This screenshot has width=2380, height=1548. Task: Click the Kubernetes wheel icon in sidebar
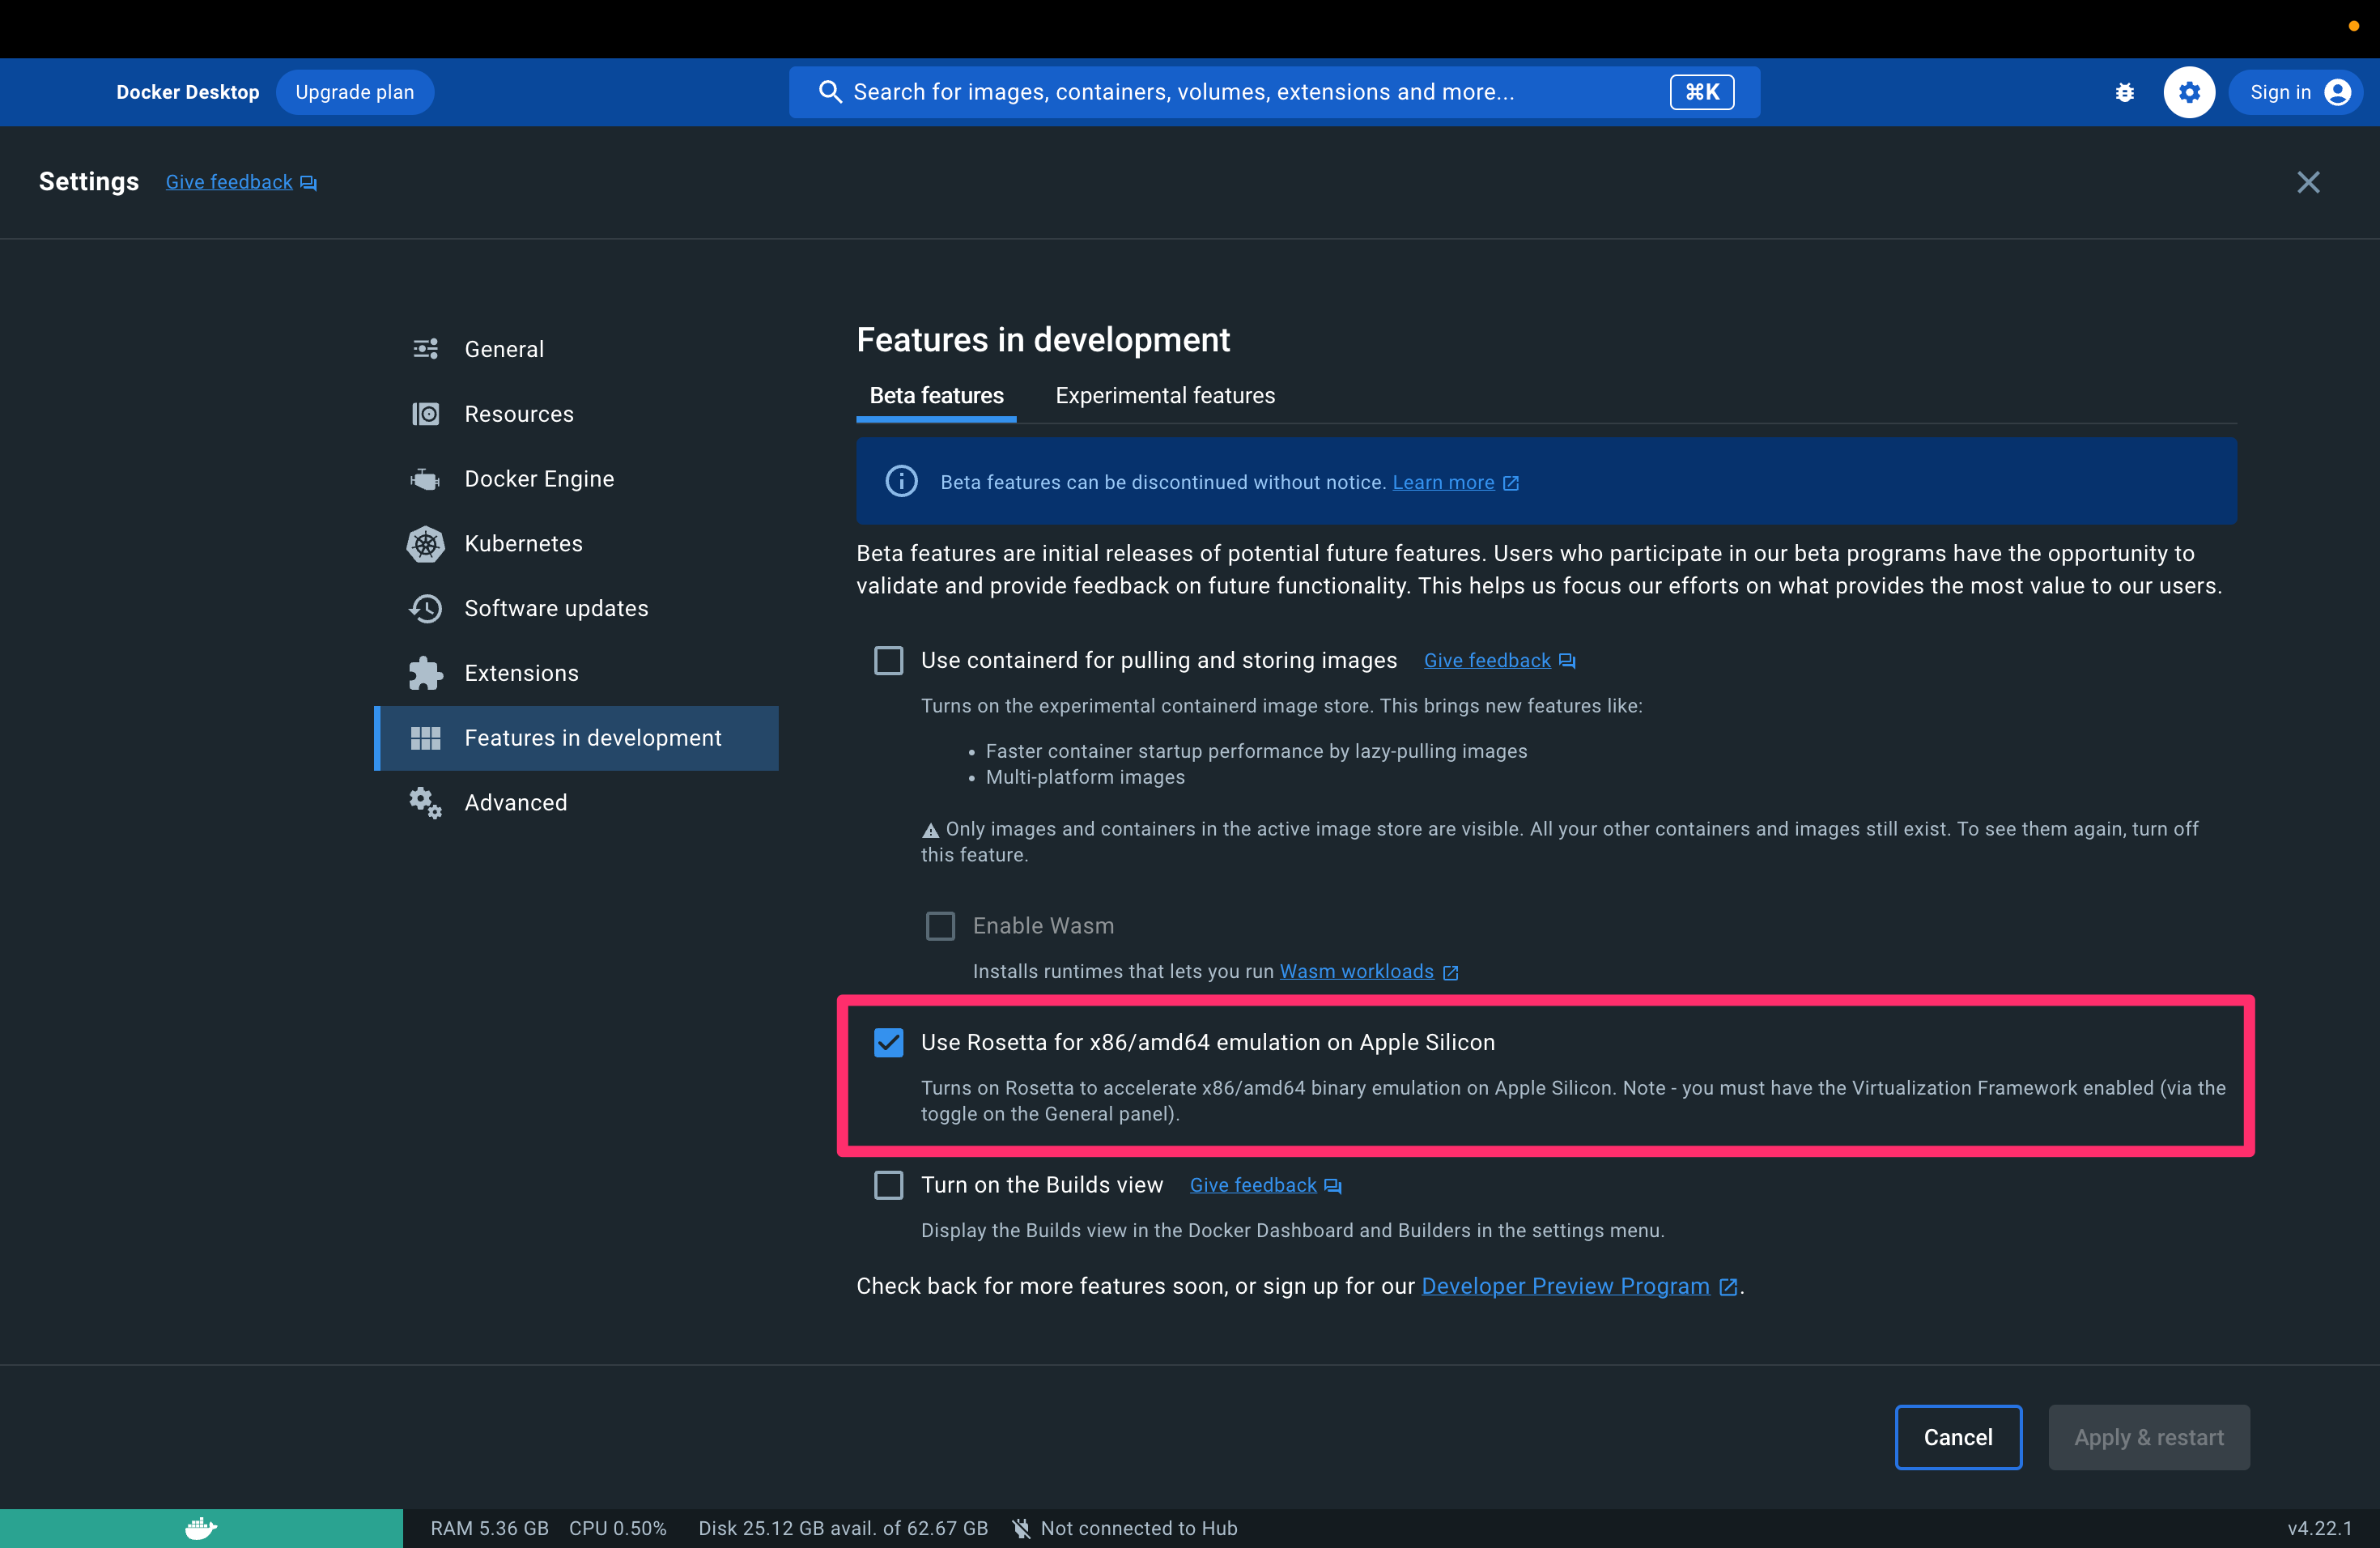[425, 544]
